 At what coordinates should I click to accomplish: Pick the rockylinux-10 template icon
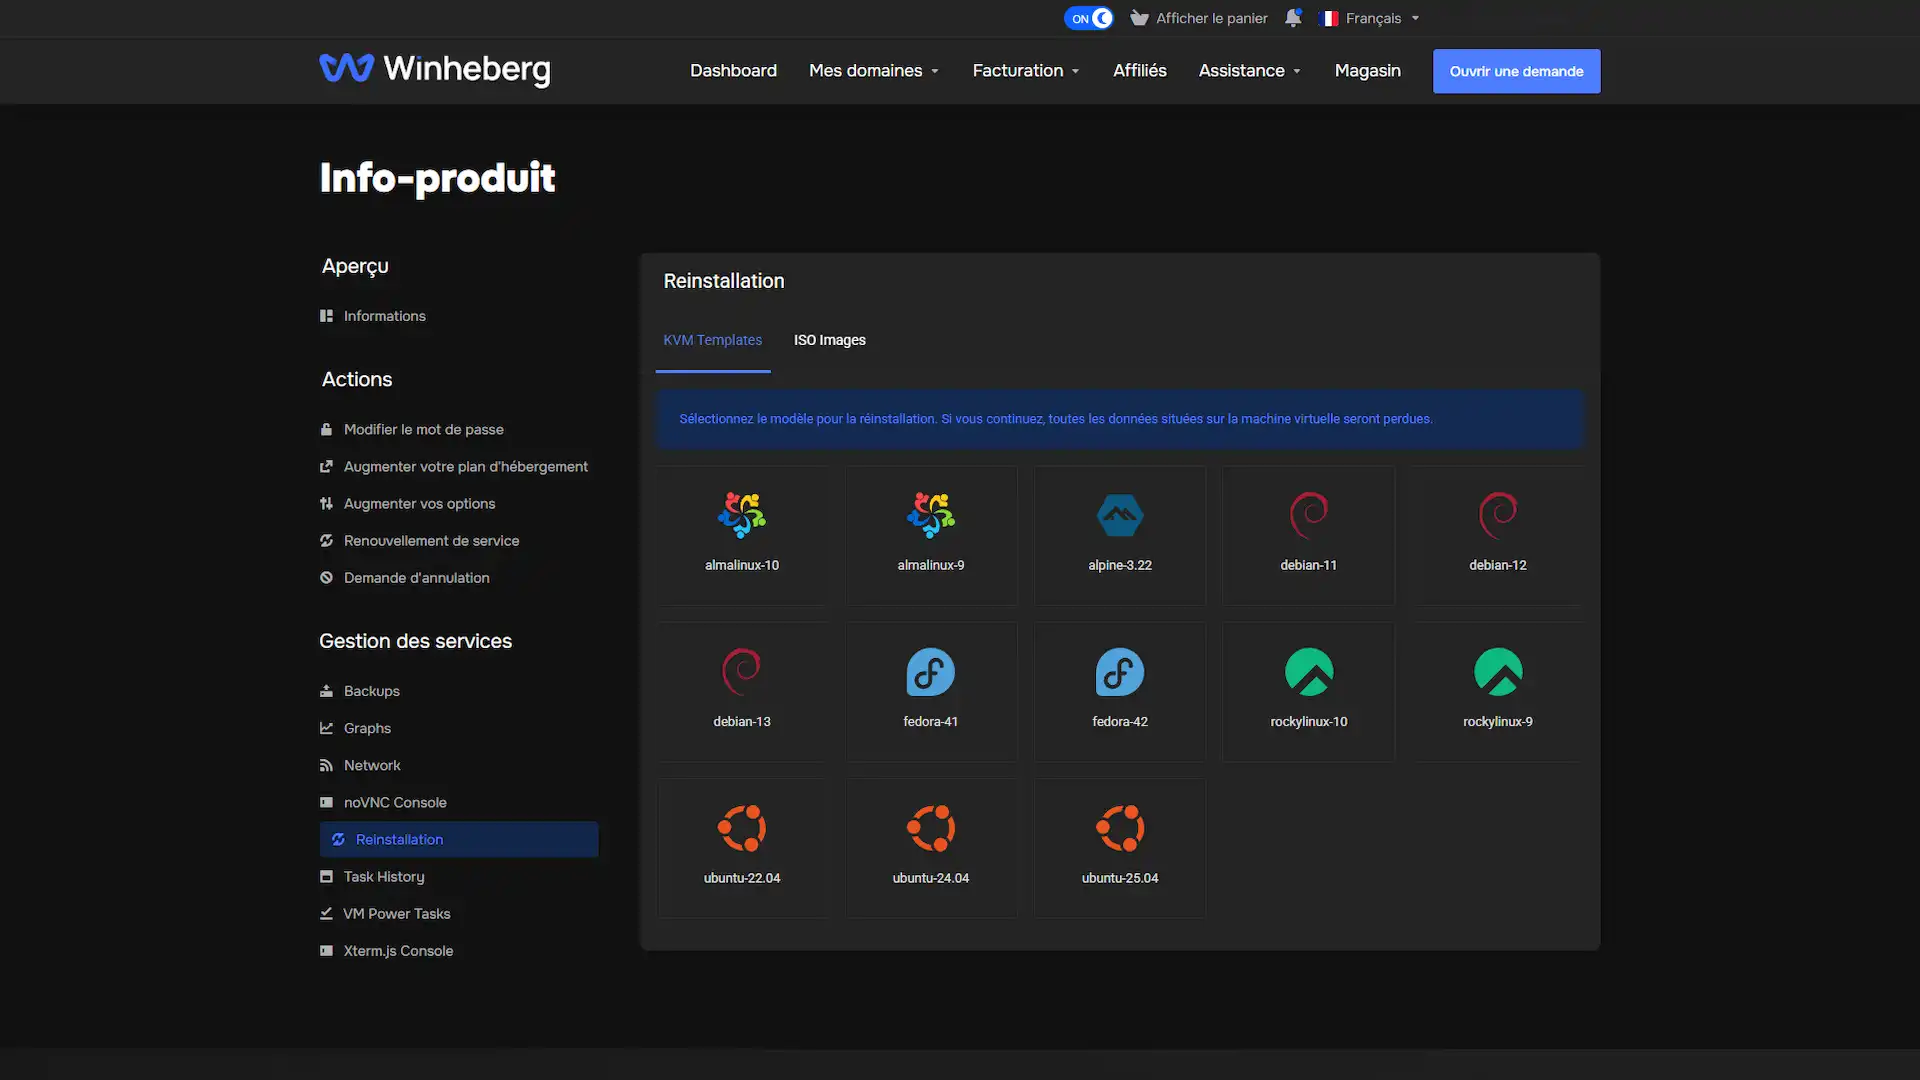click(x=1309, y=672)
